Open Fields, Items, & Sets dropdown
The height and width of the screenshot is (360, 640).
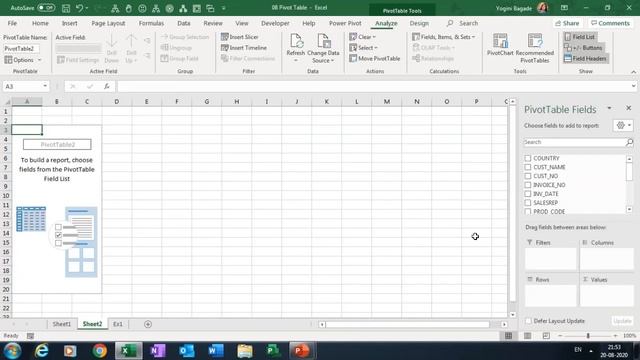click(444, 37)
